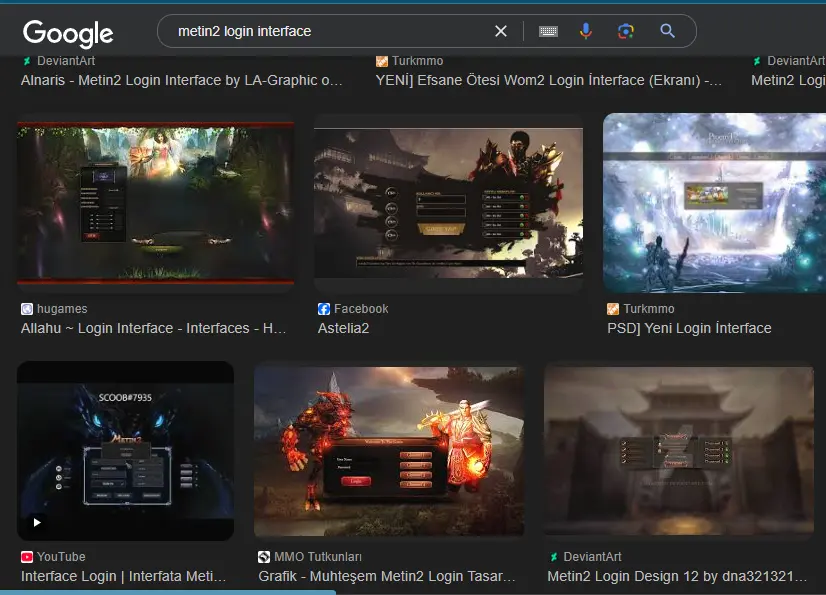Start a search by voice
The image size is (826, 595).
point(586,31)
